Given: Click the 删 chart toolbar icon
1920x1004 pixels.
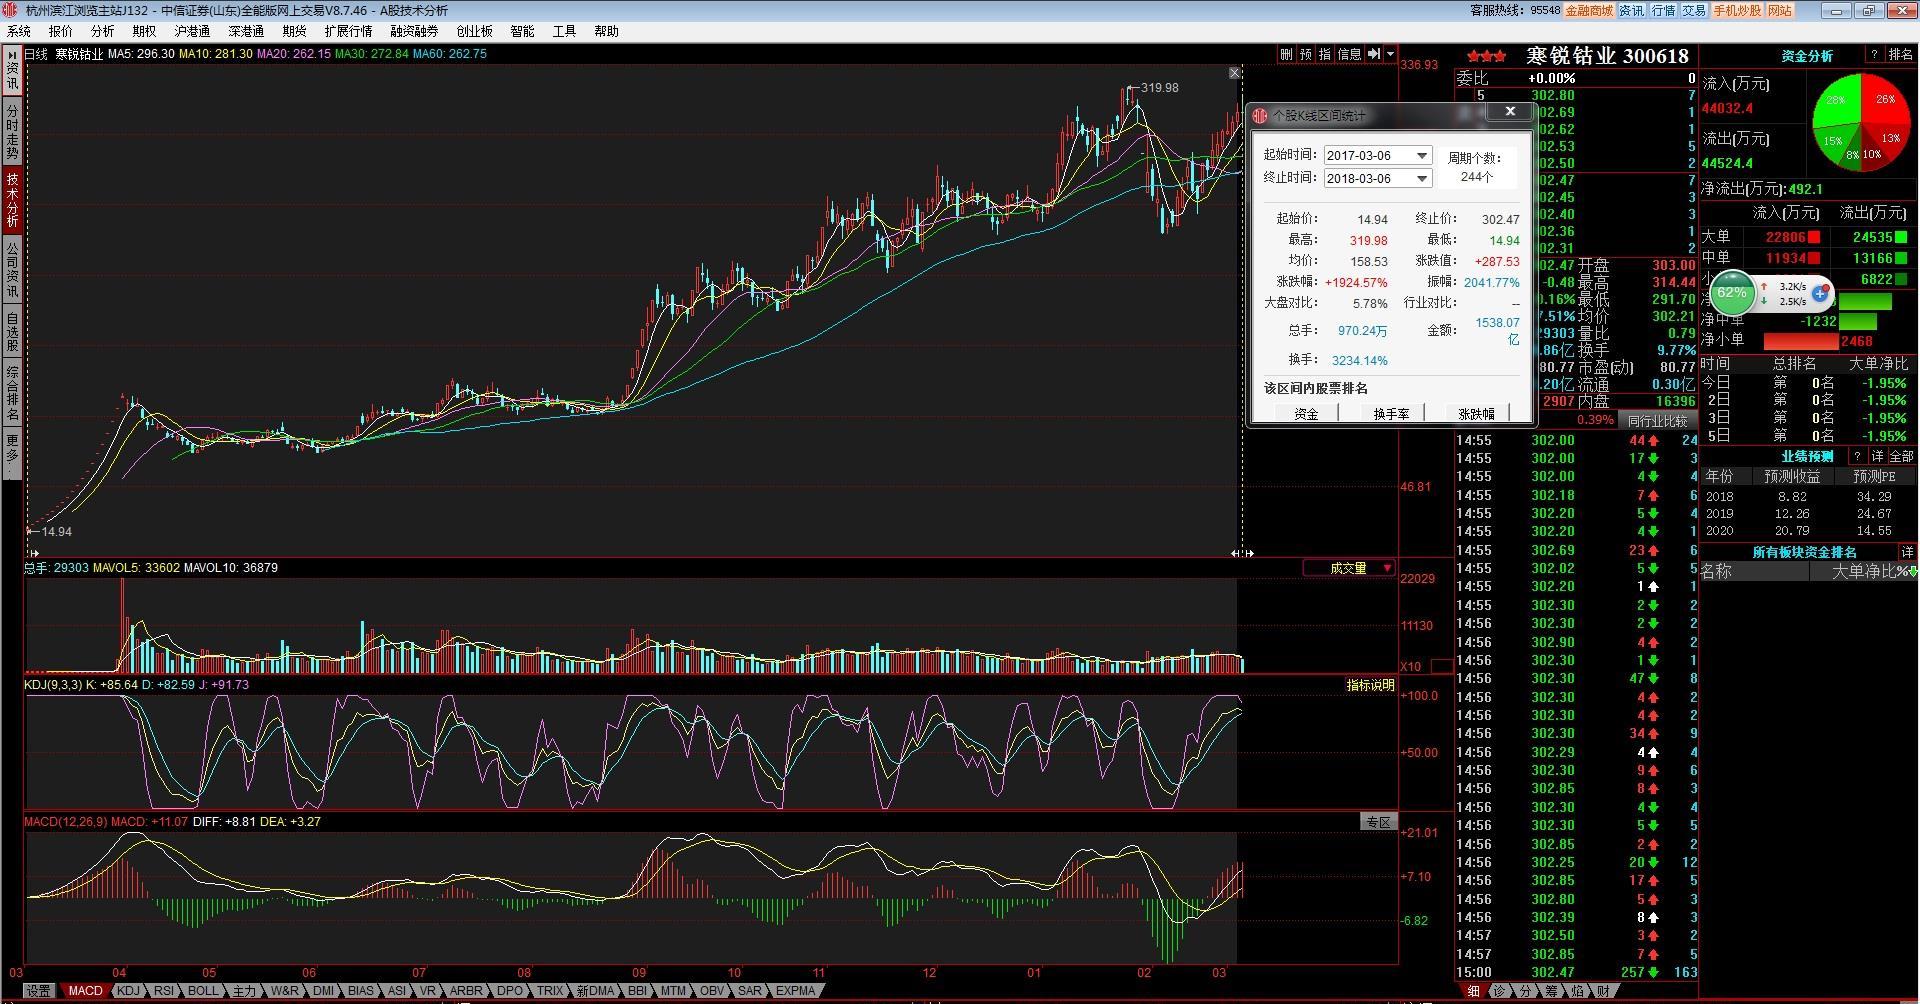Looking at the screenshot, I should point(1286,54).
